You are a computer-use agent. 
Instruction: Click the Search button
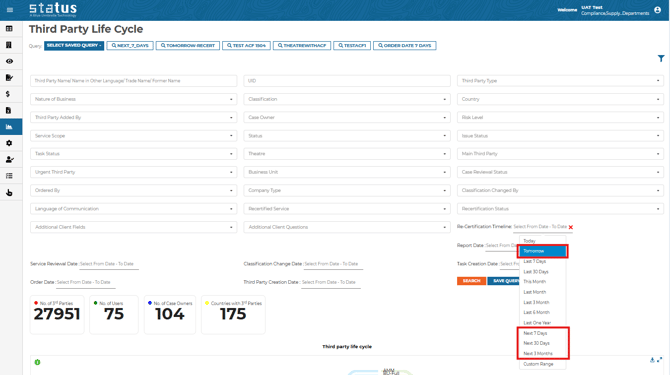pyautogui.click(x=471, y=281)
